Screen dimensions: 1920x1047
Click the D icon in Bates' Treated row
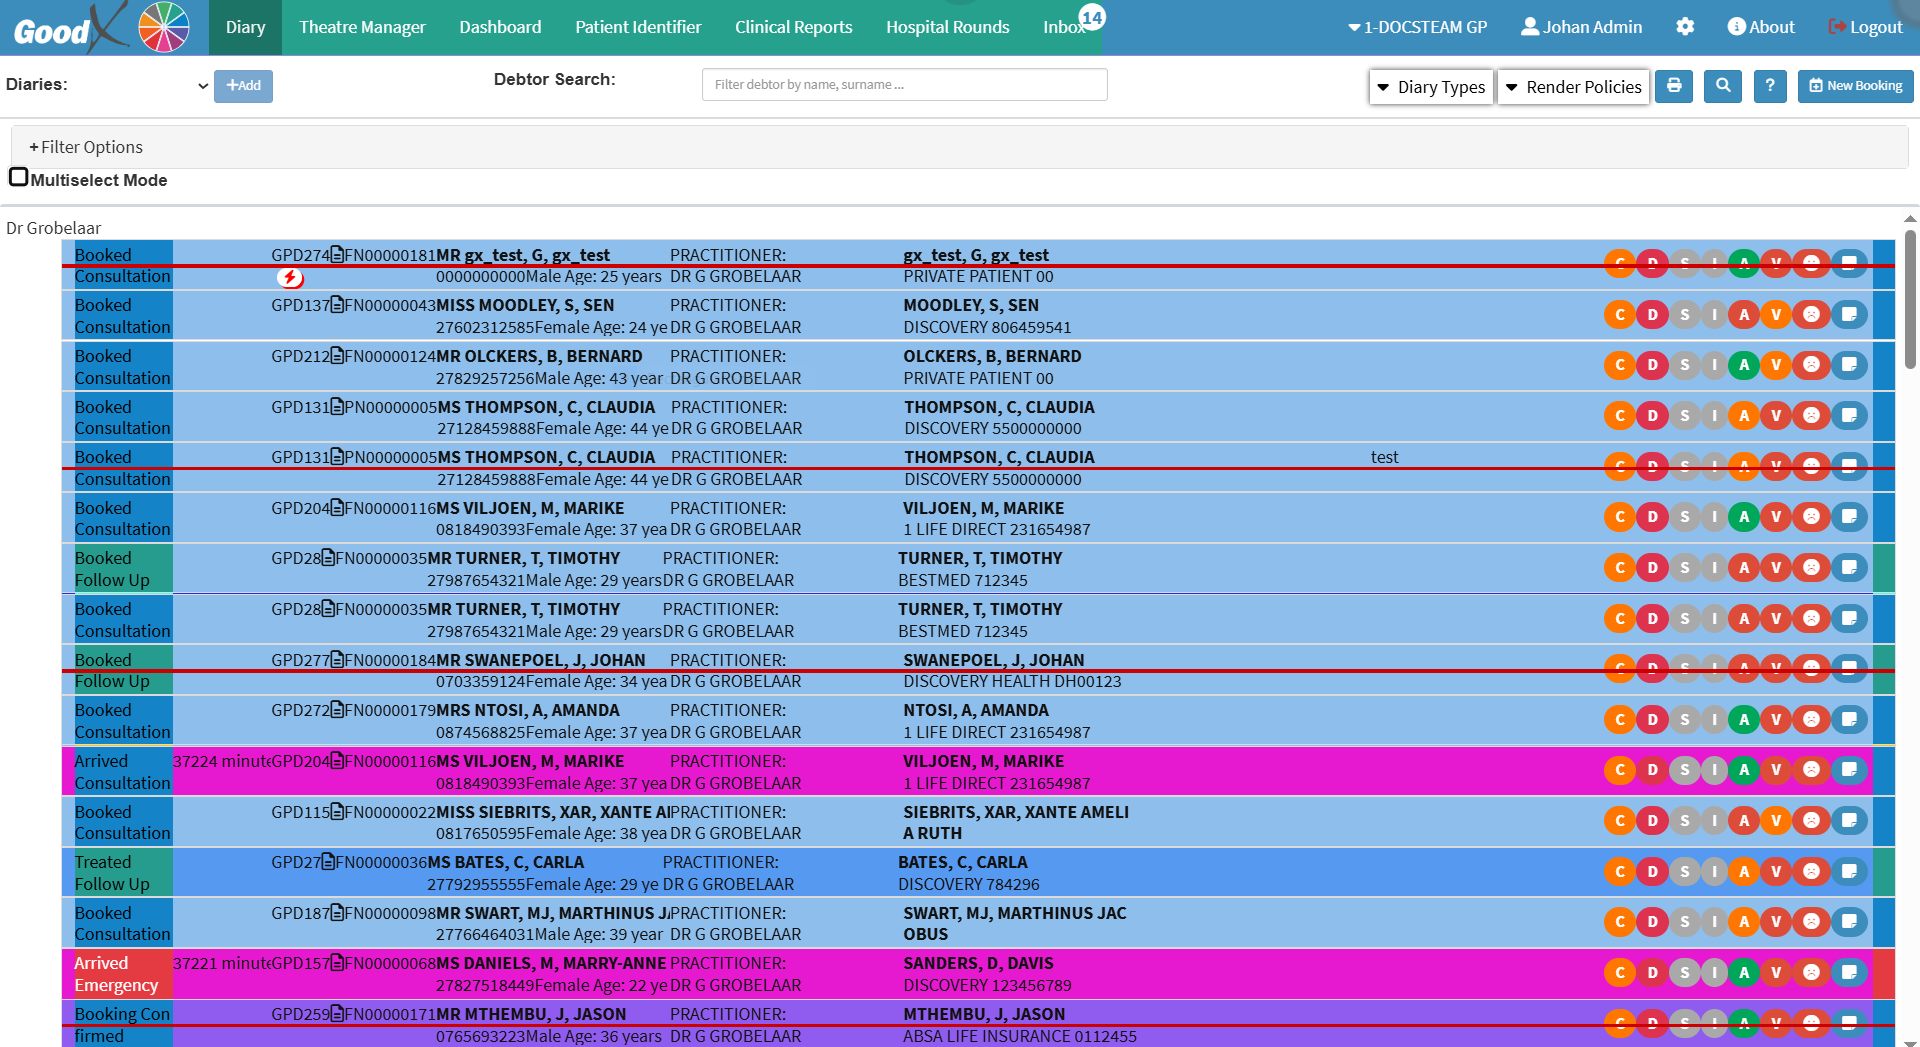pos(1652,872)
